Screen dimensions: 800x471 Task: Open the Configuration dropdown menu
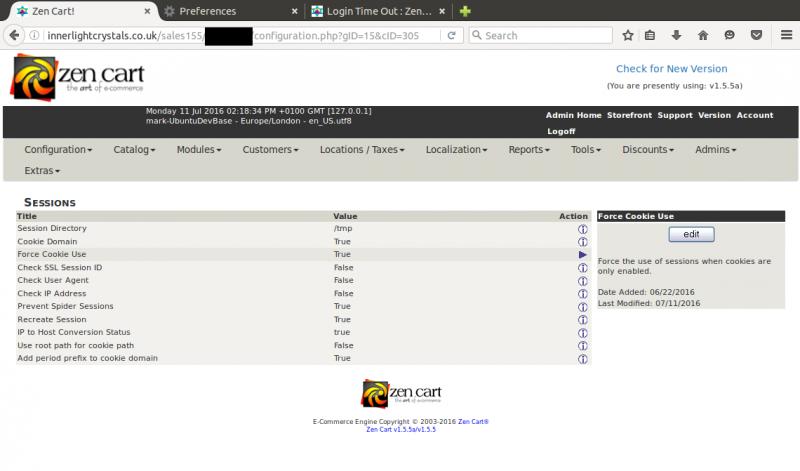click(x=58, y=150)
